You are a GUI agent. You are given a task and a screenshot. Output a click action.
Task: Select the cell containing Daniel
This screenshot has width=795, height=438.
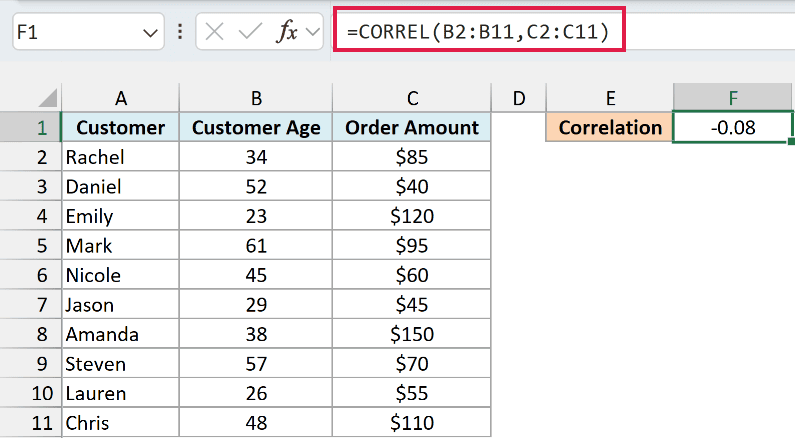click(121, 187)
